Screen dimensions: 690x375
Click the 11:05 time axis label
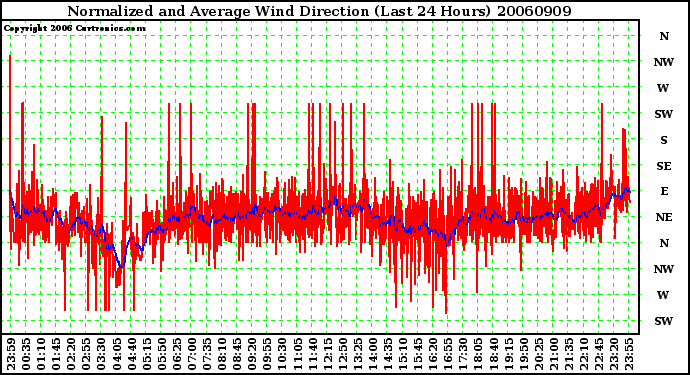[297, 354]
